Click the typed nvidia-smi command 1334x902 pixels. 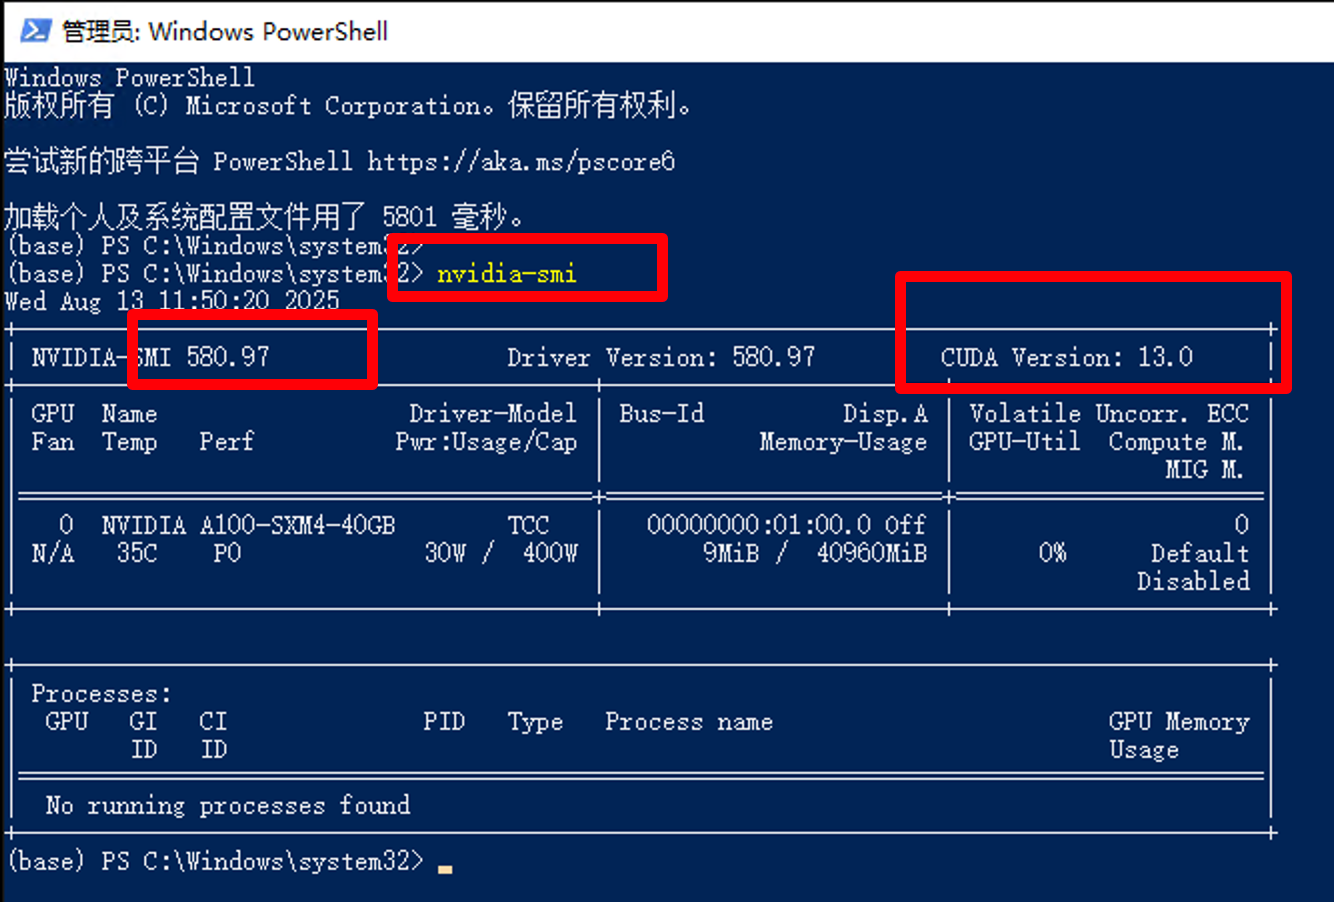click(506, 273)
